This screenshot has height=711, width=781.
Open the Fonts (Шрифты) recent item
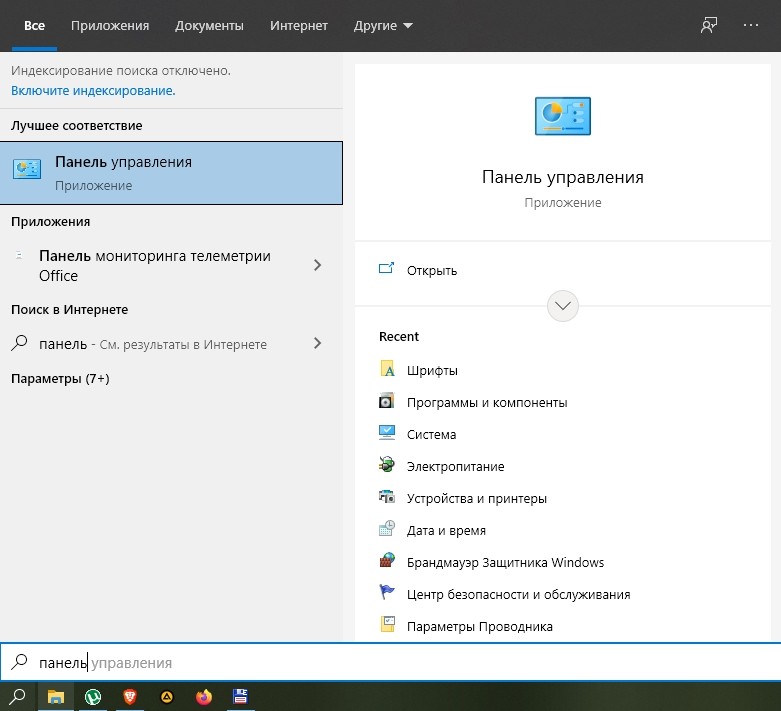[432, 370]
